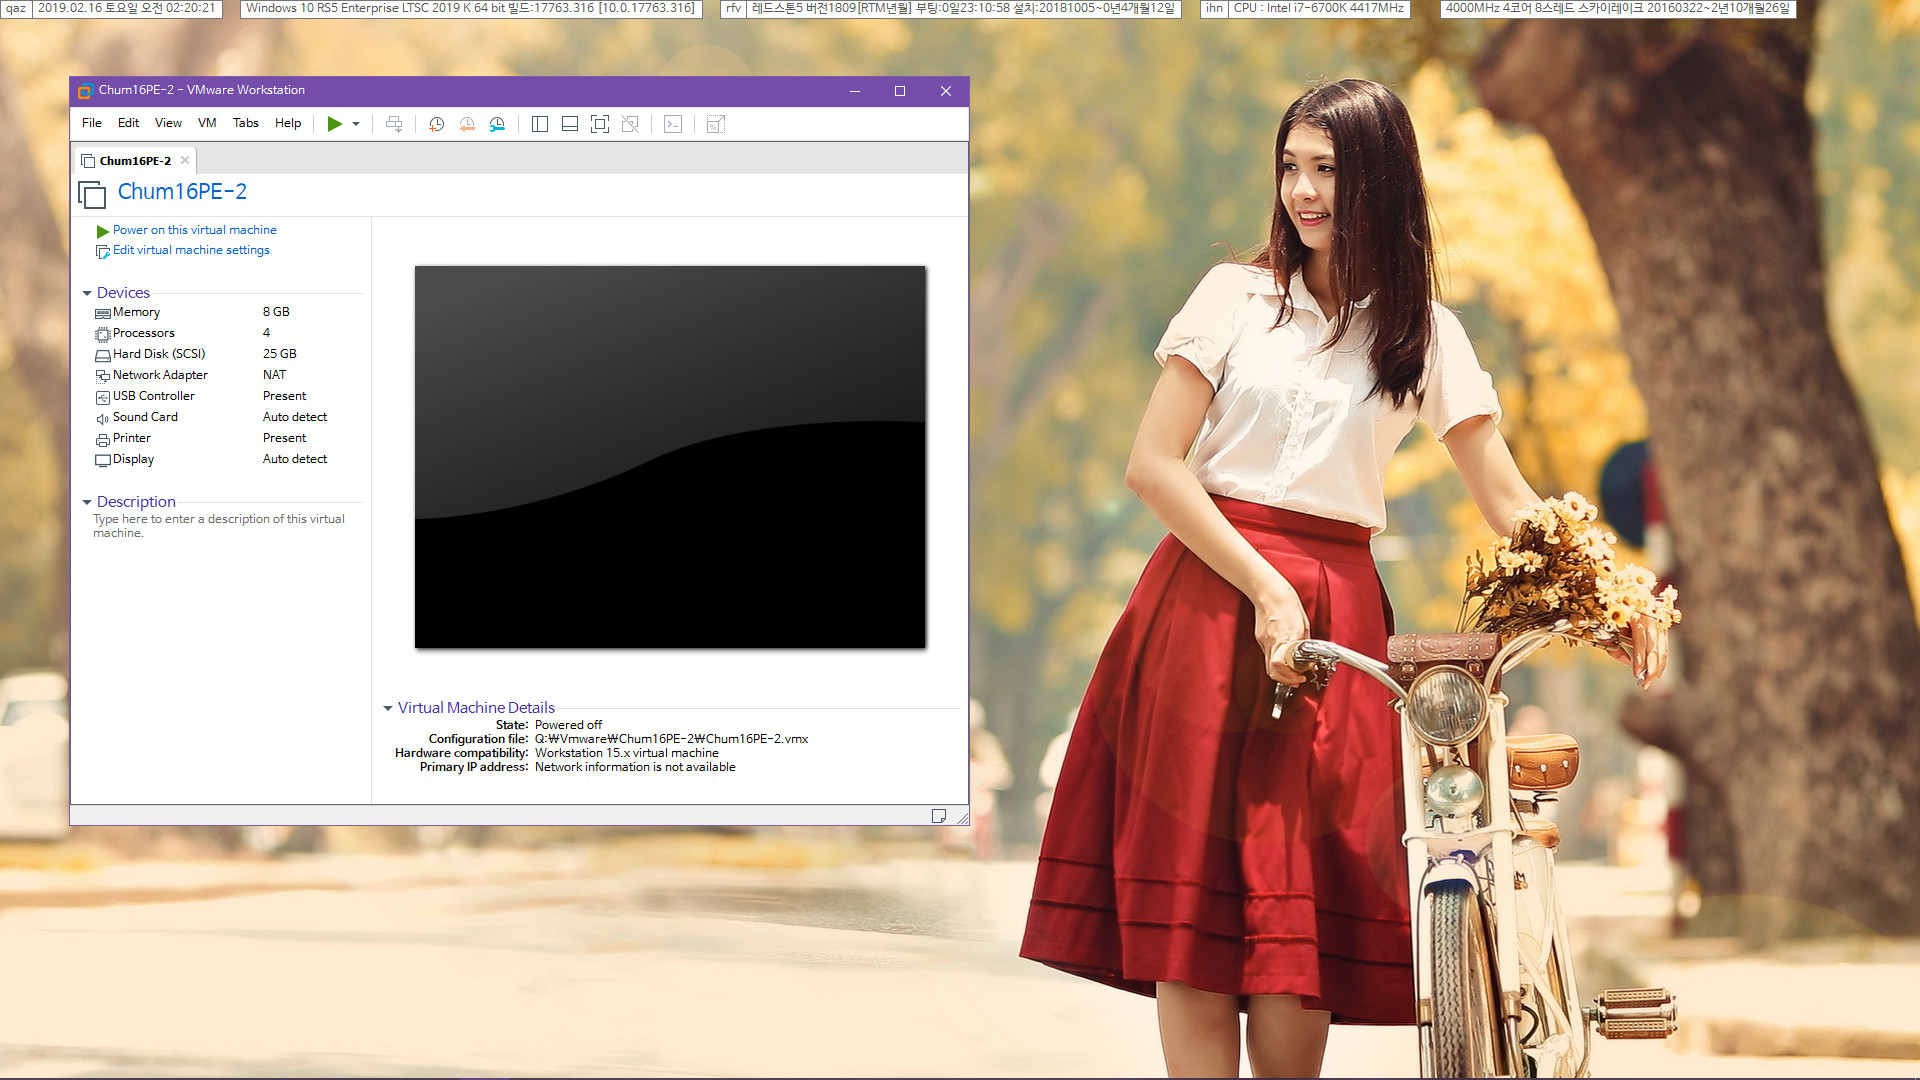Click the Power on this virtual machine link
The height and width of the screenshot is (1080, 1920).
(x=194, y=229)
